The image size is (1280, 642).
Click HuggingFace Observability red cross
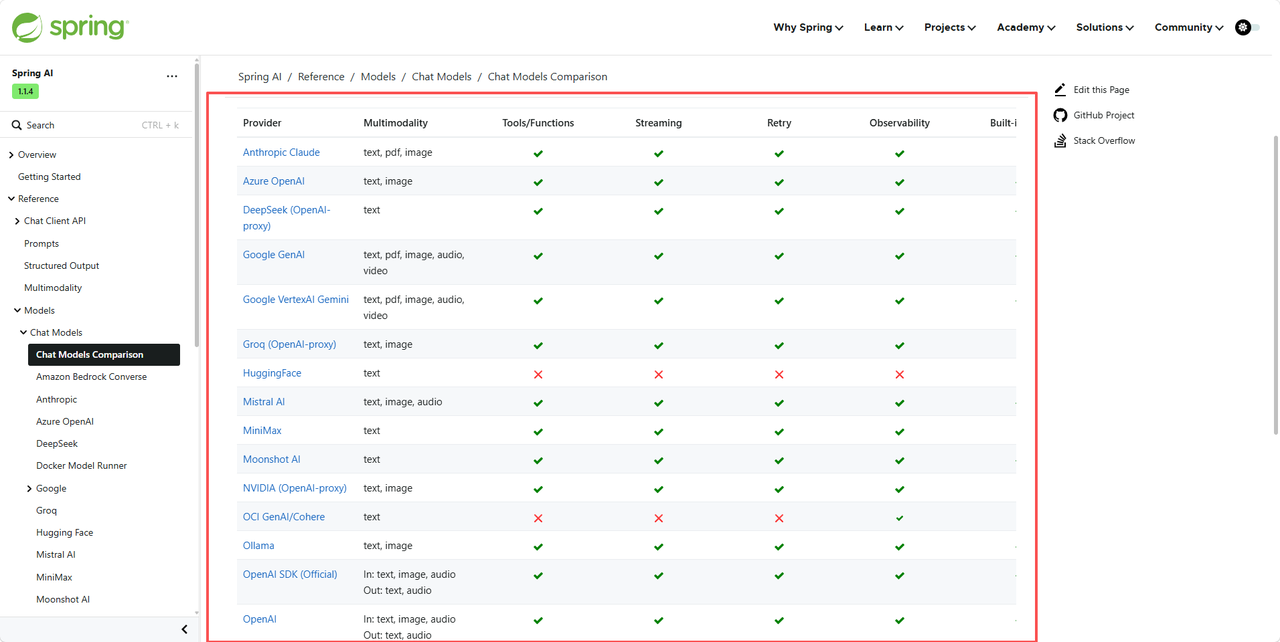point(899,375)
